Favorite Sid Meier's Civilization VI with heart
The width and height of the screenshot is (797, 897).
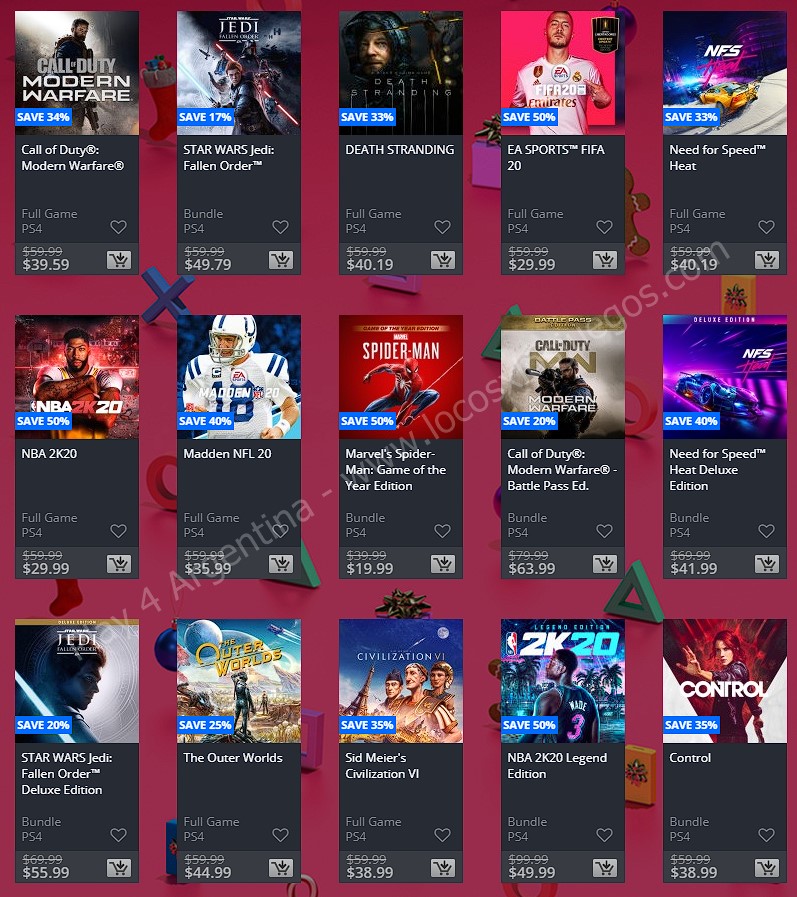(x=442, y=835)
